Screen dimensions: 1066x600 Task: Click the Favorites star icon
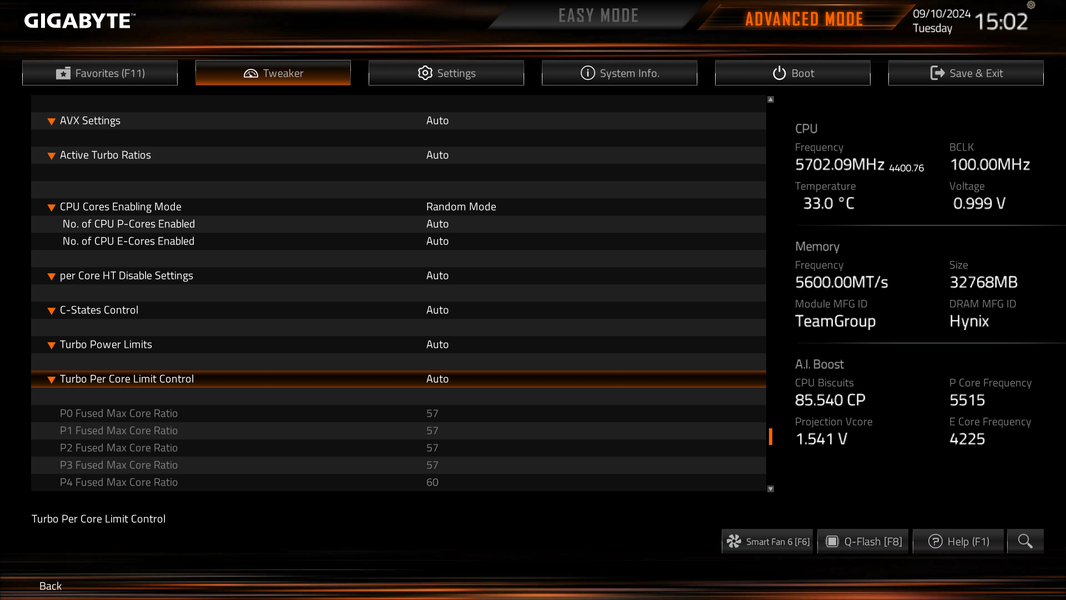63,73
